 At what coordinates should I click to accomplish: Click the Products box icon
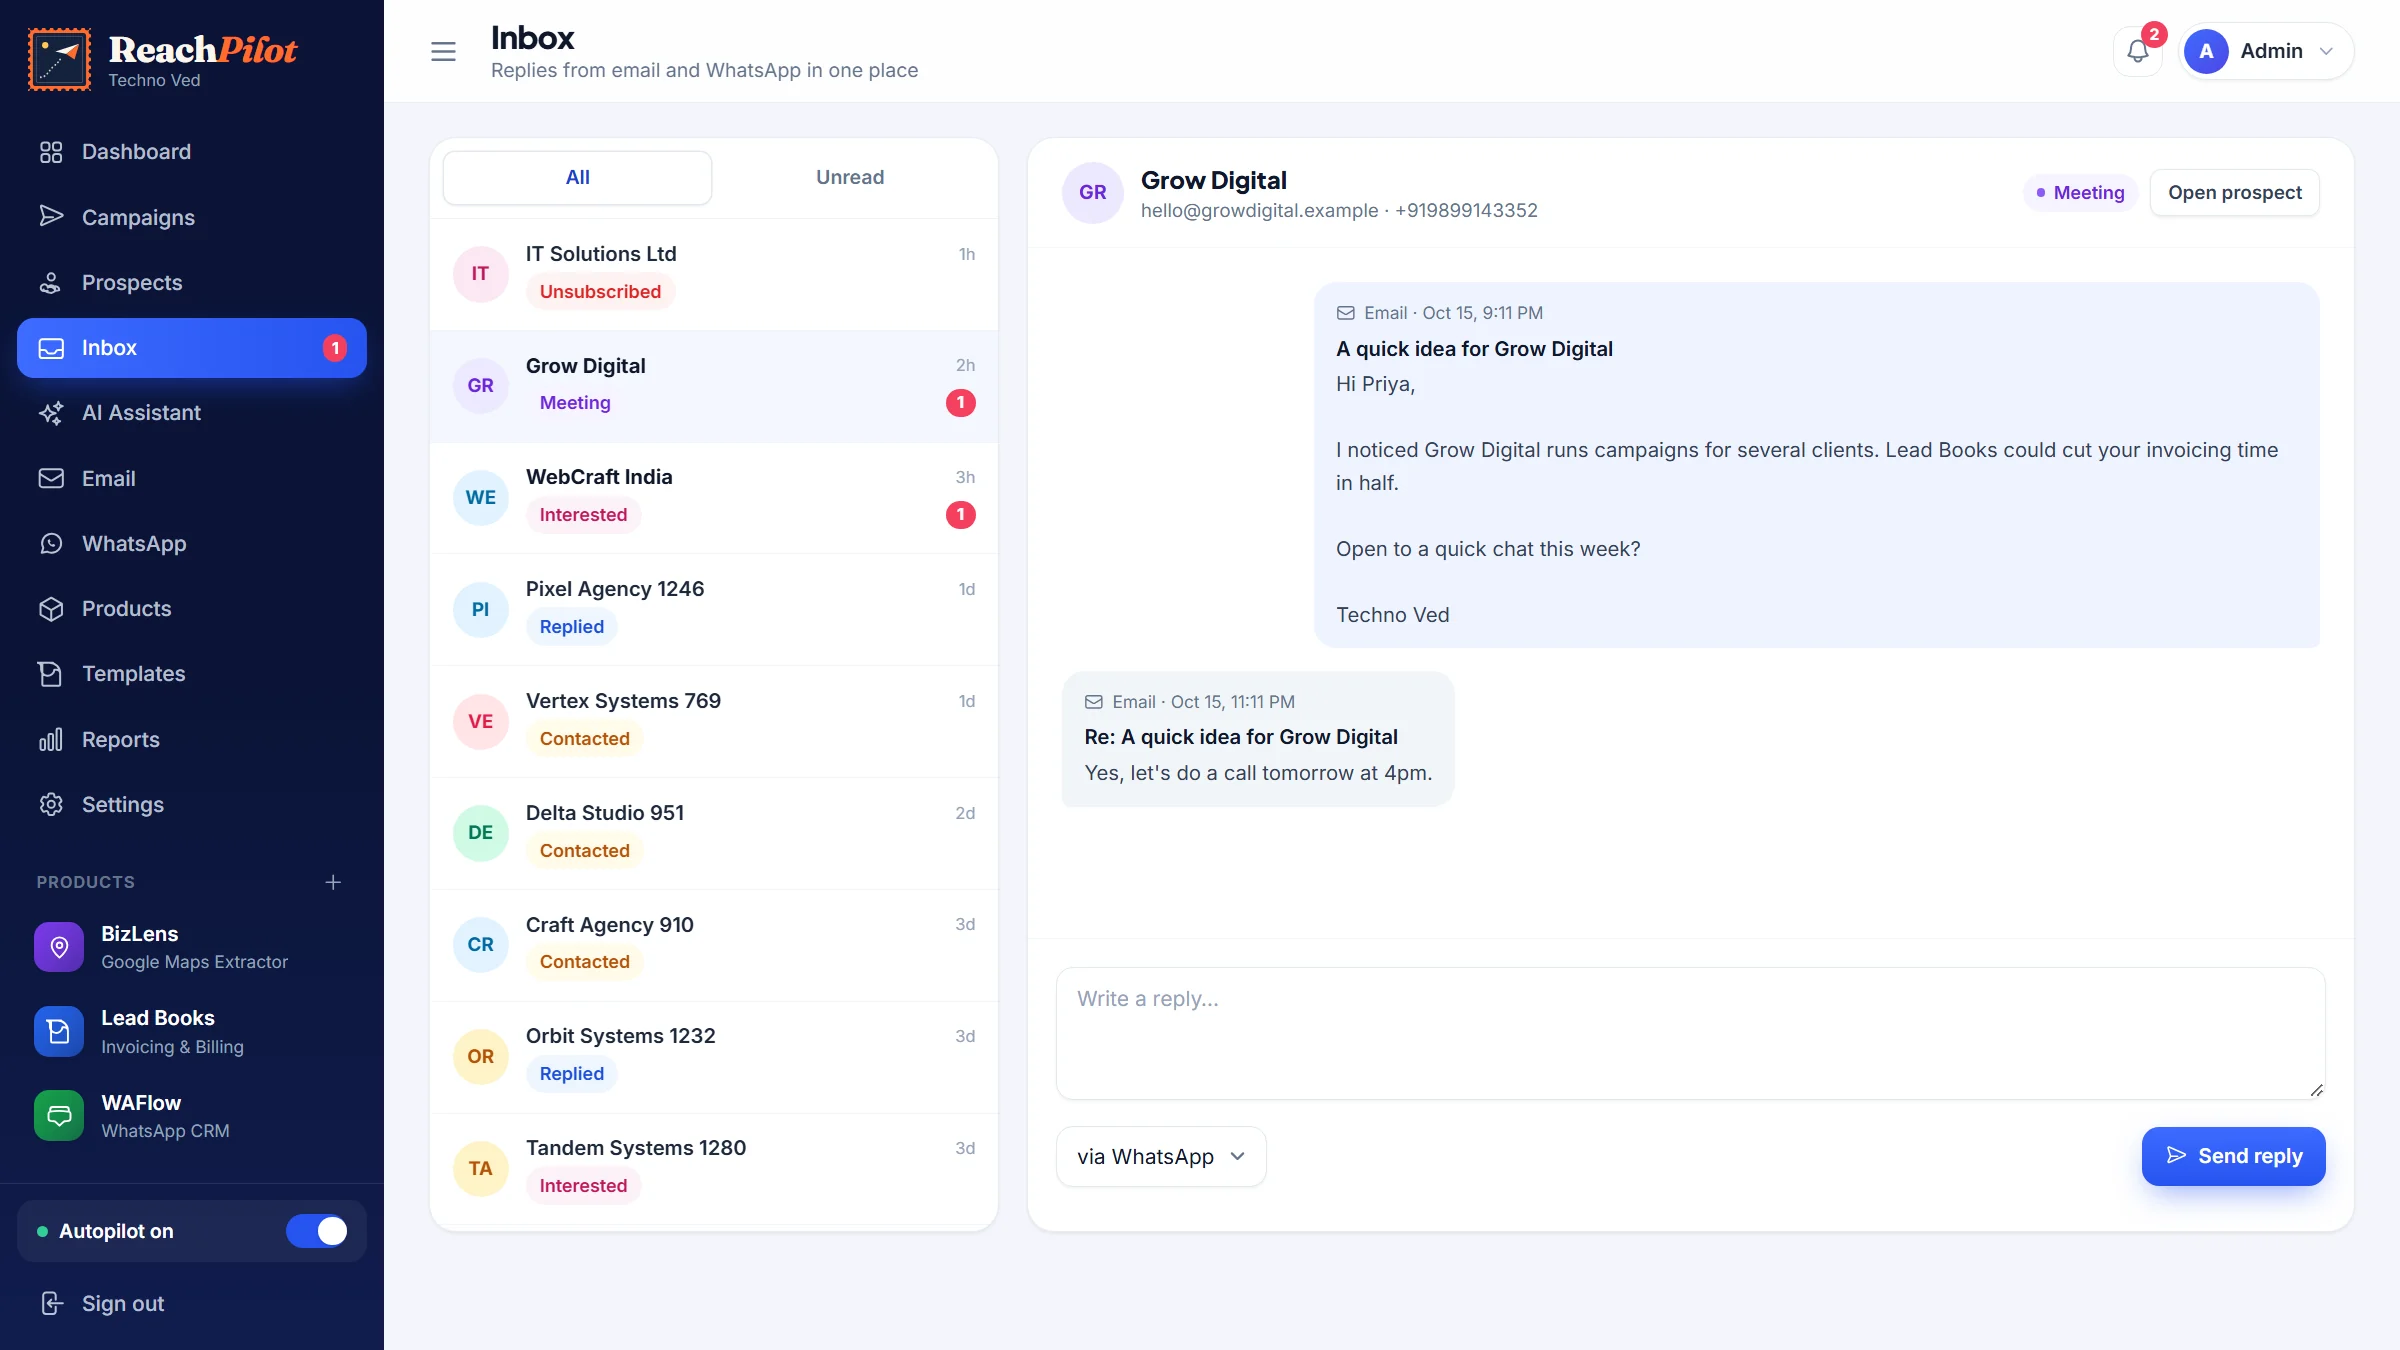point(51,609)
